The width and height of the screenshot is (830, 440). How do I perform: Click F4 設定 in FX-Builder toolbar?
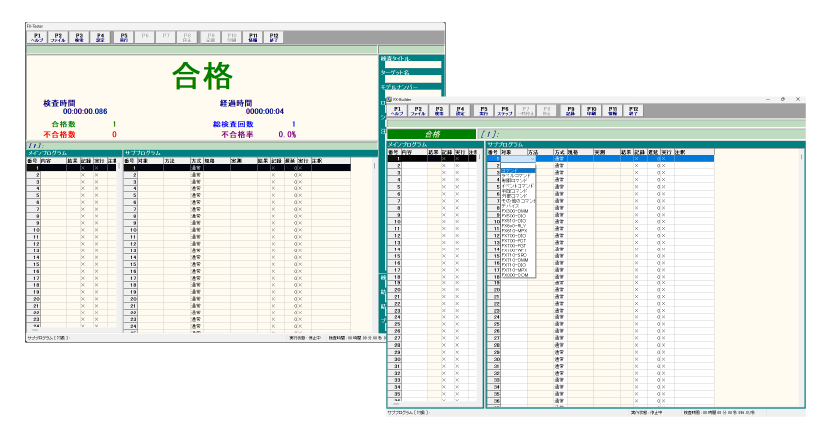tap(461, 112)
